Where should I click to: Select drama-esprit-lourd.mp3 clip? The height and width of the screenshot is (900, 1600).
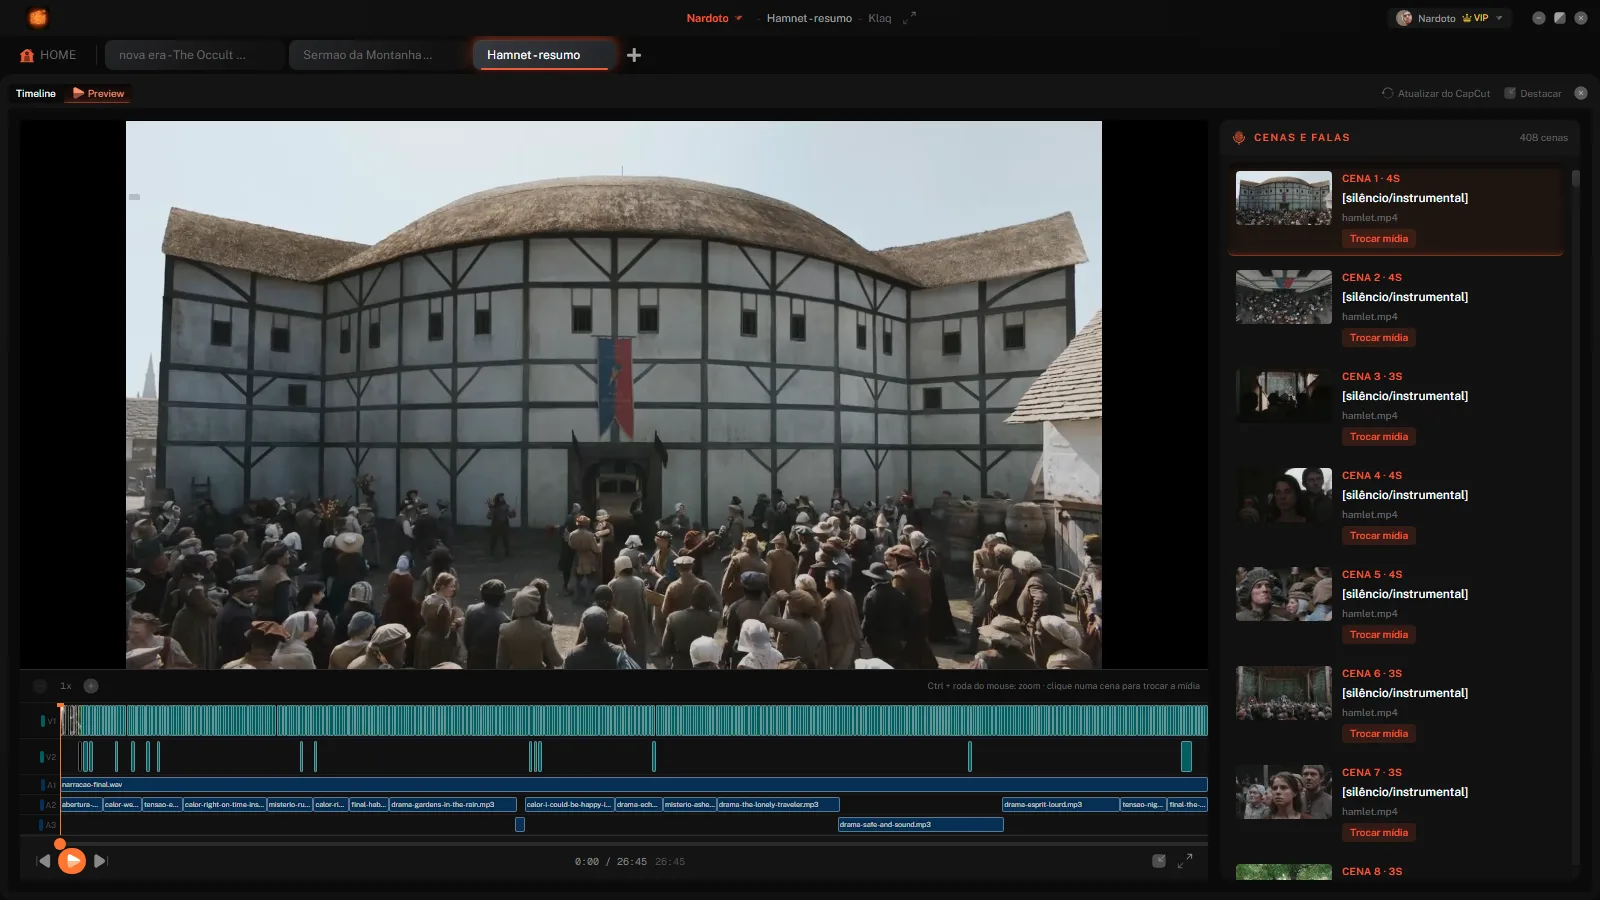pos(1061,805)
